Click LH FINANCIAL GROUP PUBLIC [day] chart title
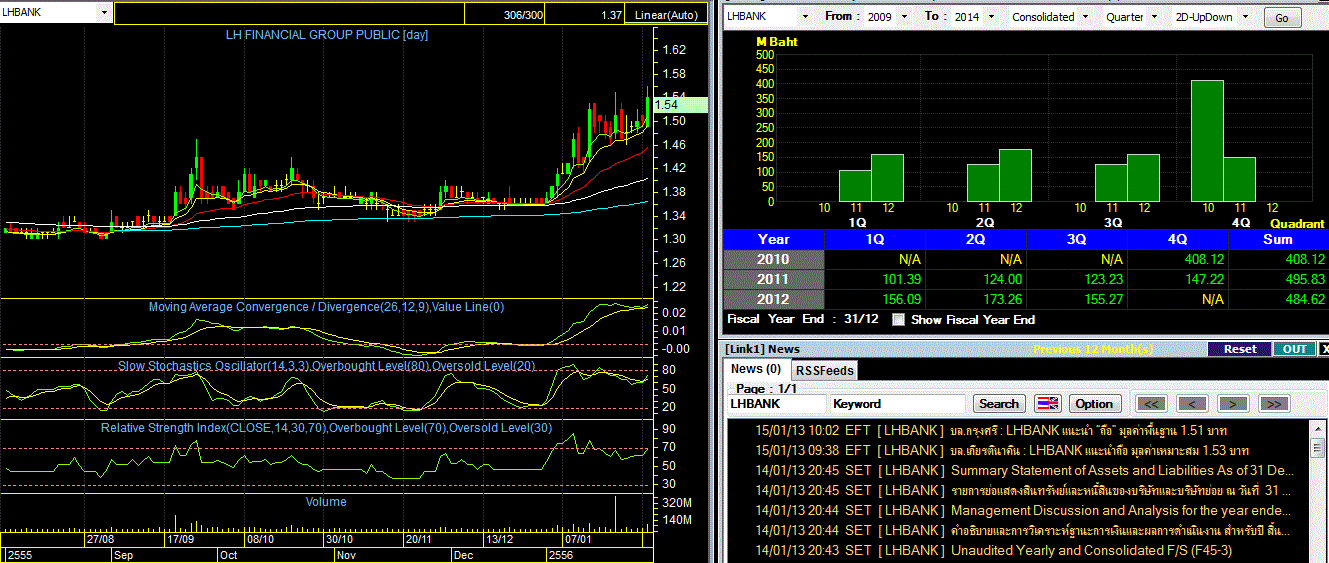This screenshot has width=1329, height=563. pos(327,35)
